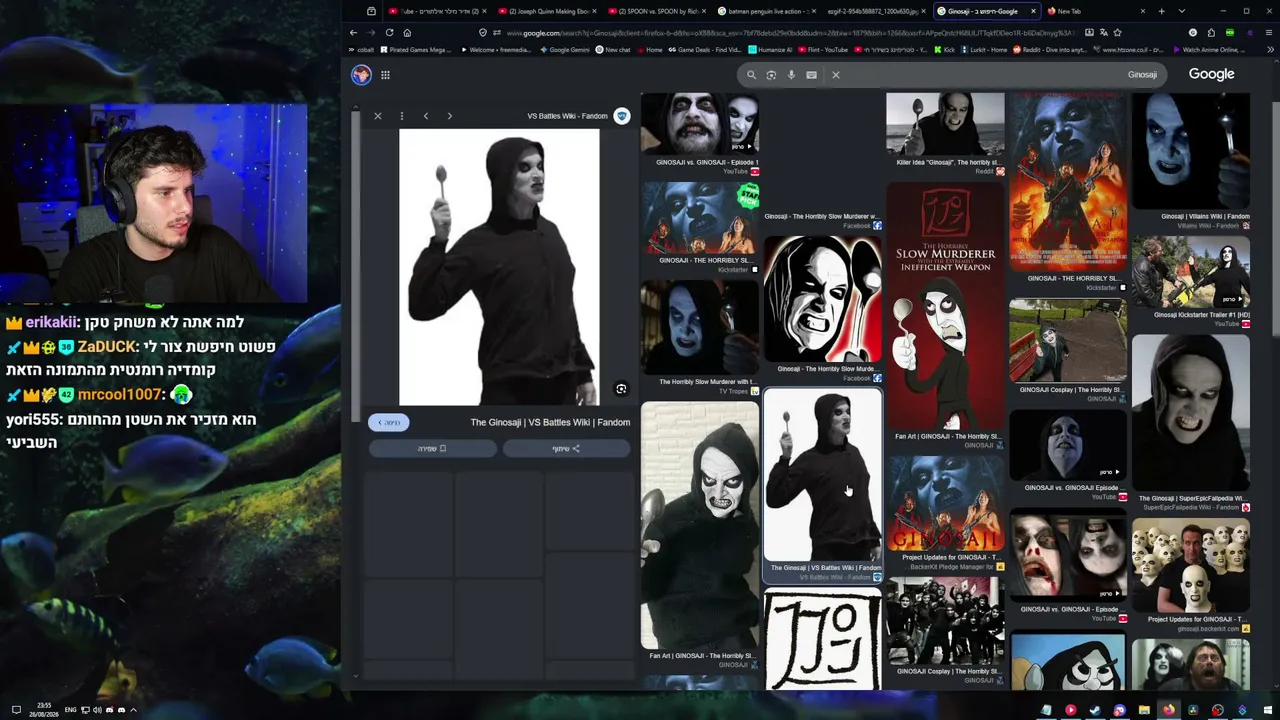
Task: Click the search field containing 'Ginosaji'
Action: tap(952, 74)
